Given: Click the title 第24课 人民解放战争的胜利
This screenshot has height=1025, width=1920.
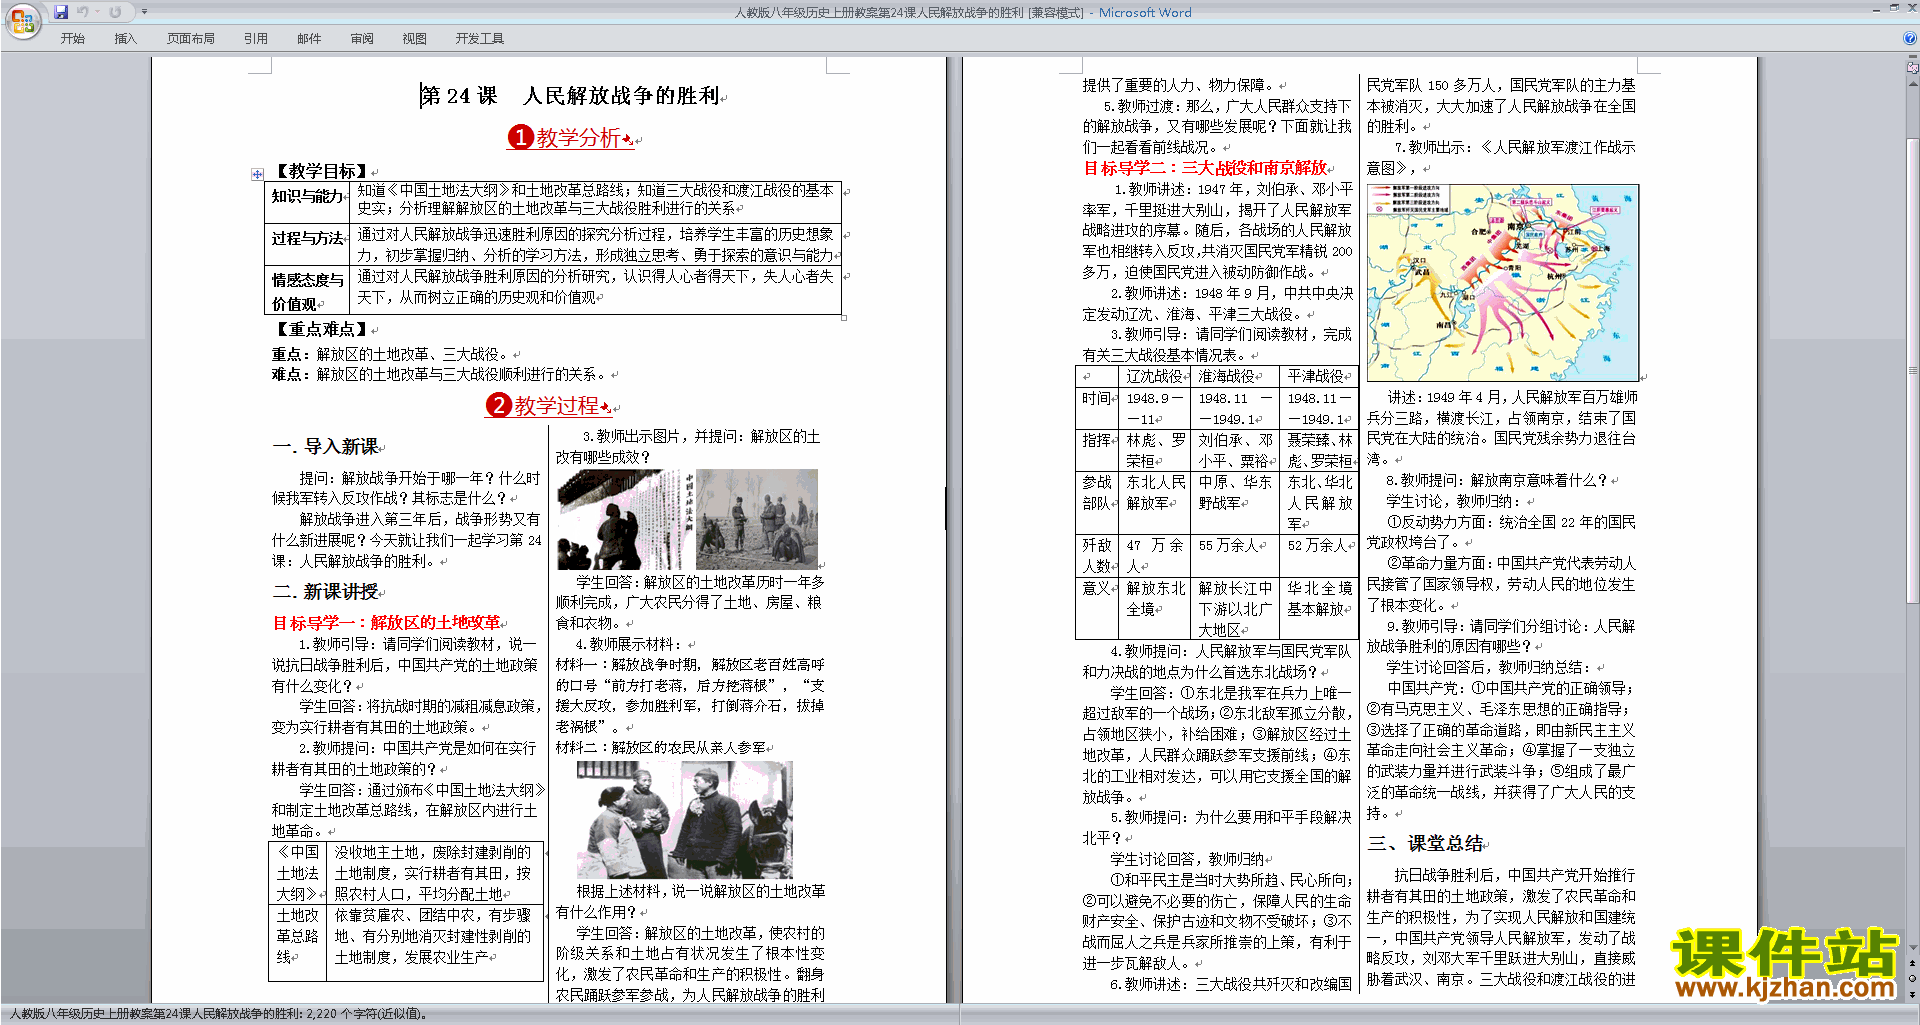Looking at the screenshot, I should click(x=569, y=96).
